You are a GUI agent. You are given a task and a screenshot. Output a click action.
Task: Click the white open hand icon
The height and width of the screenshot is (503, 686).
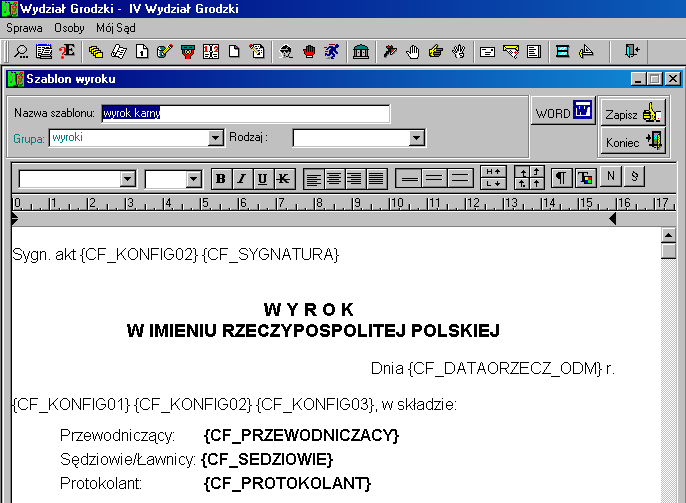coord(413,52)
